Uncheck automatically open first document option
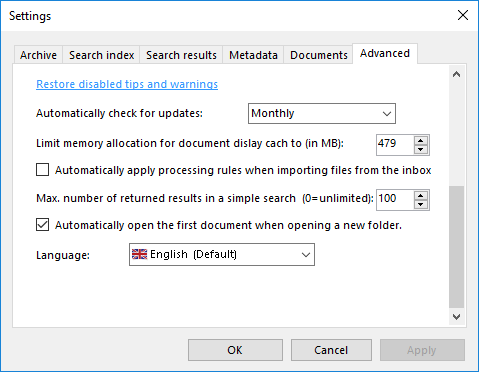The height and width of the screenshot is (372, 479). click(43, 225)
